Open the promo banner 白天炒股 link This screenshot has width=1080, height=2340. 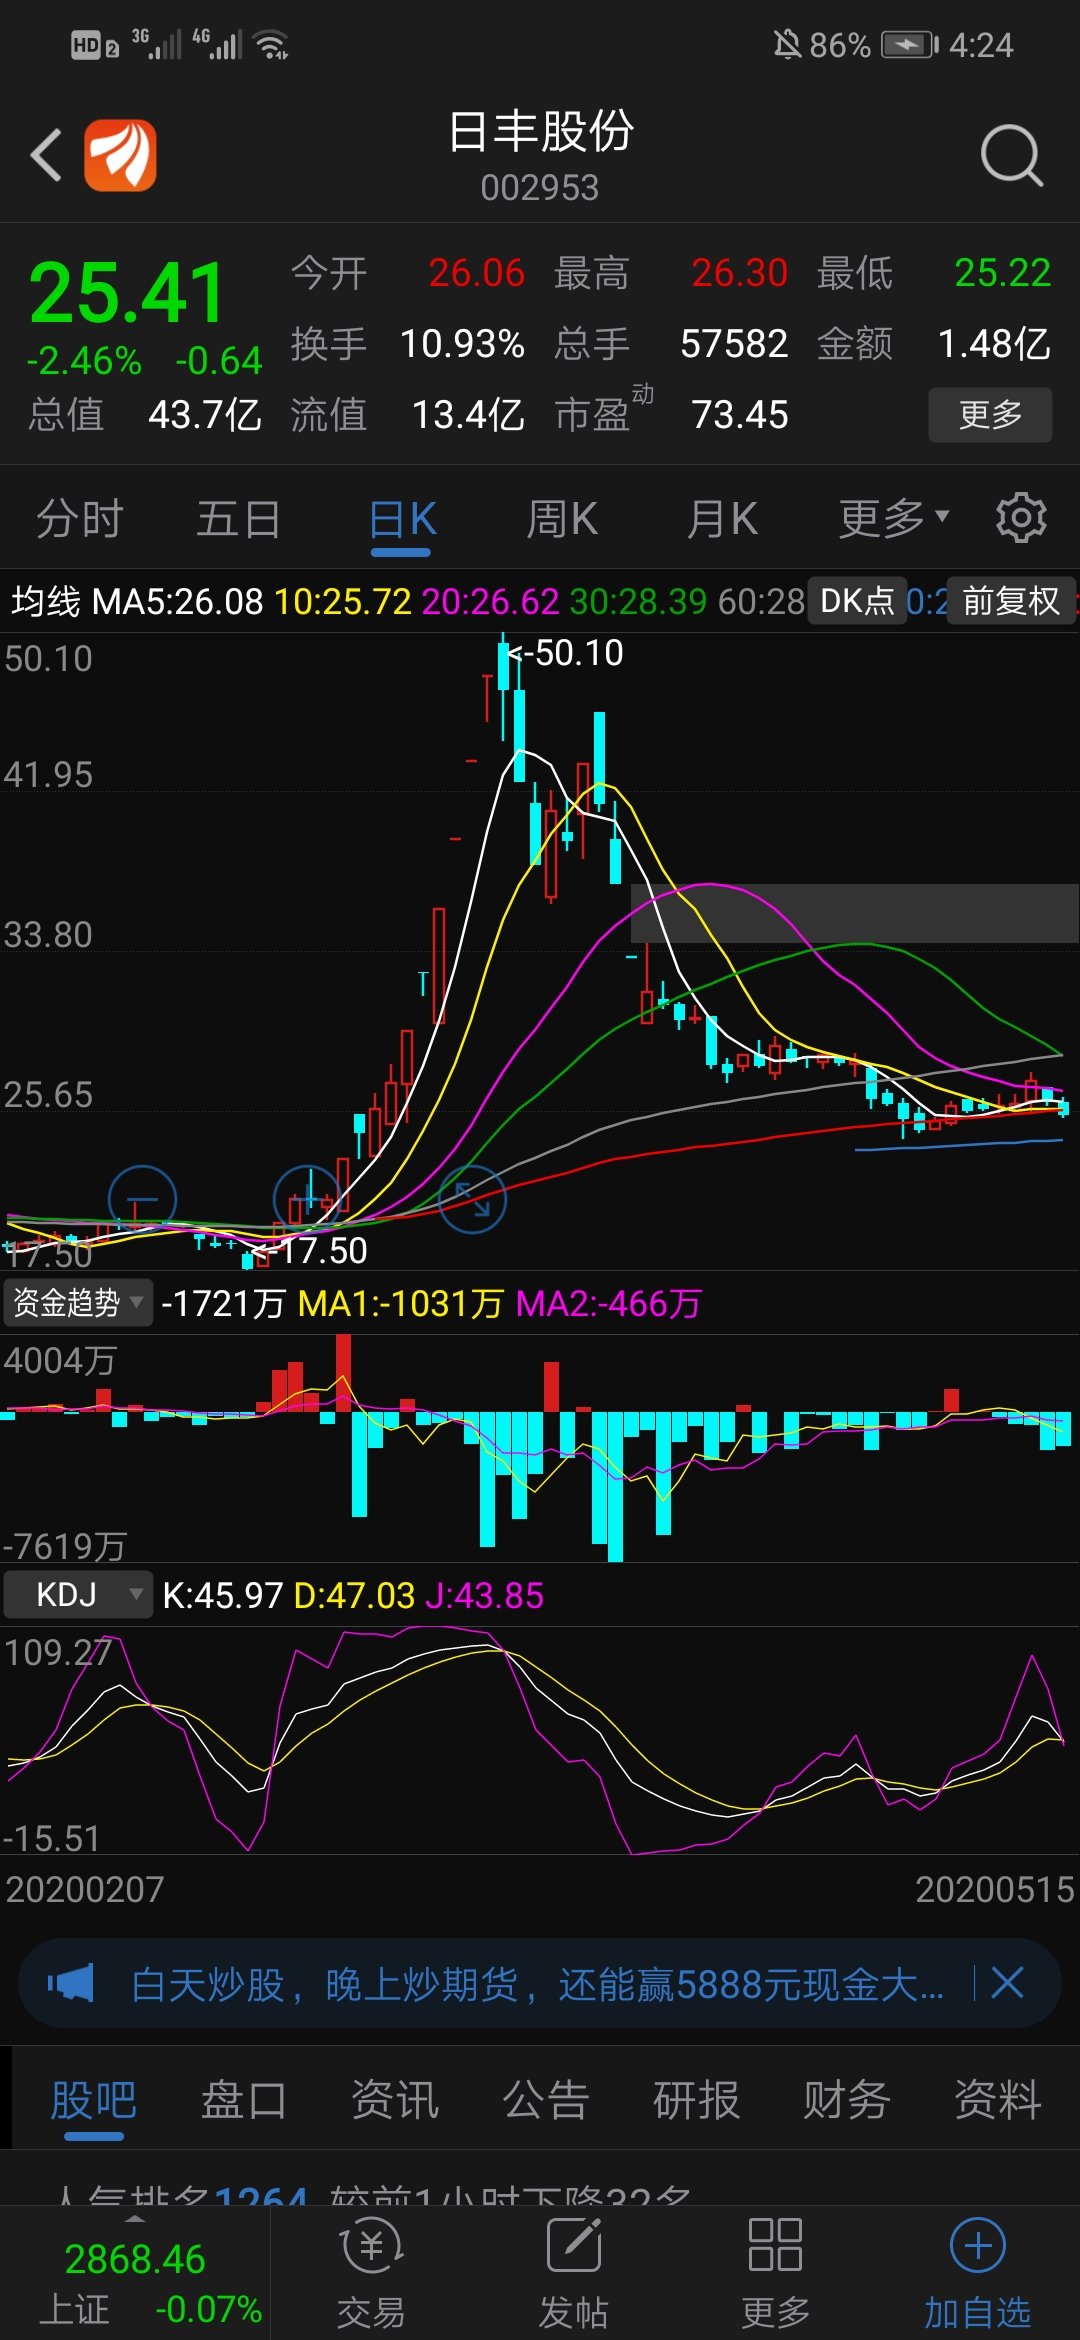tap(537, 1984)
